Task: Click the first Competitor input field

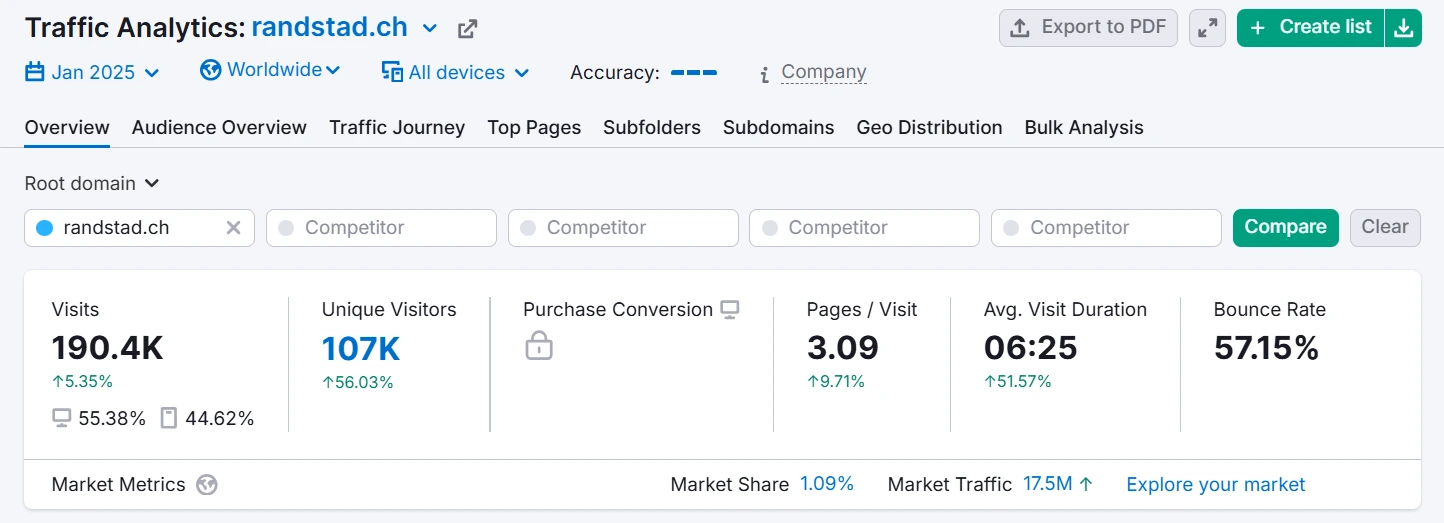Action: pos(381,228)
